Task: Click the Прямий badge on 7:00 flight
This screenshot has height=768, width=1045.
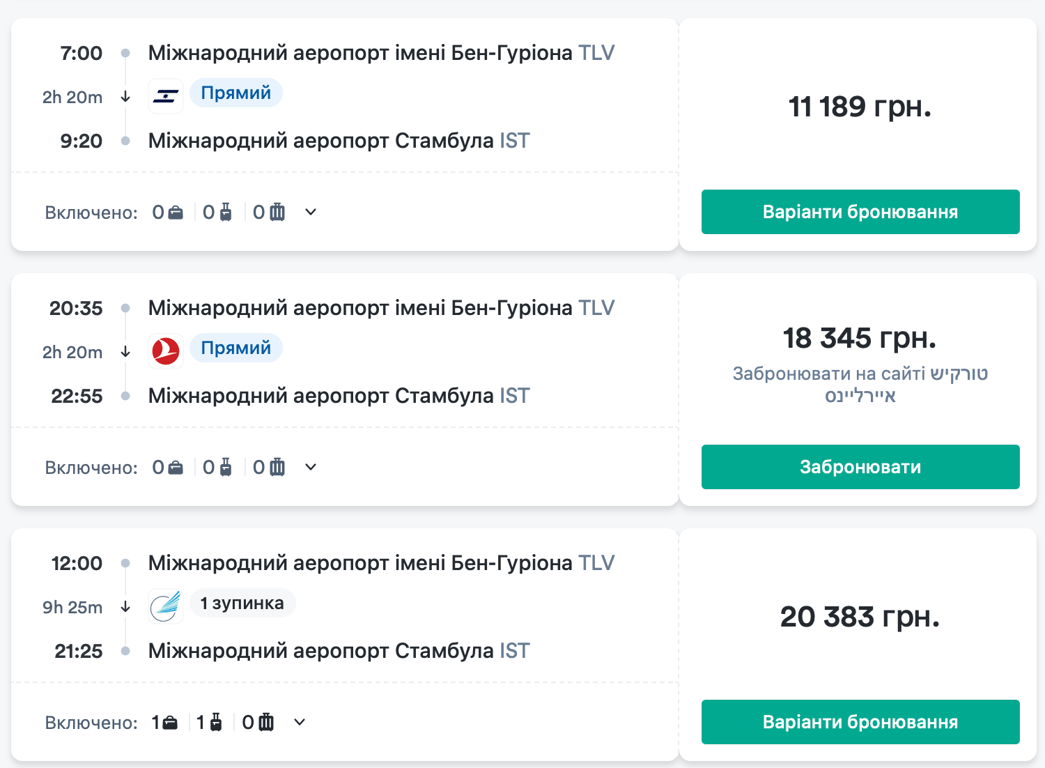Action: click(236, 93)
